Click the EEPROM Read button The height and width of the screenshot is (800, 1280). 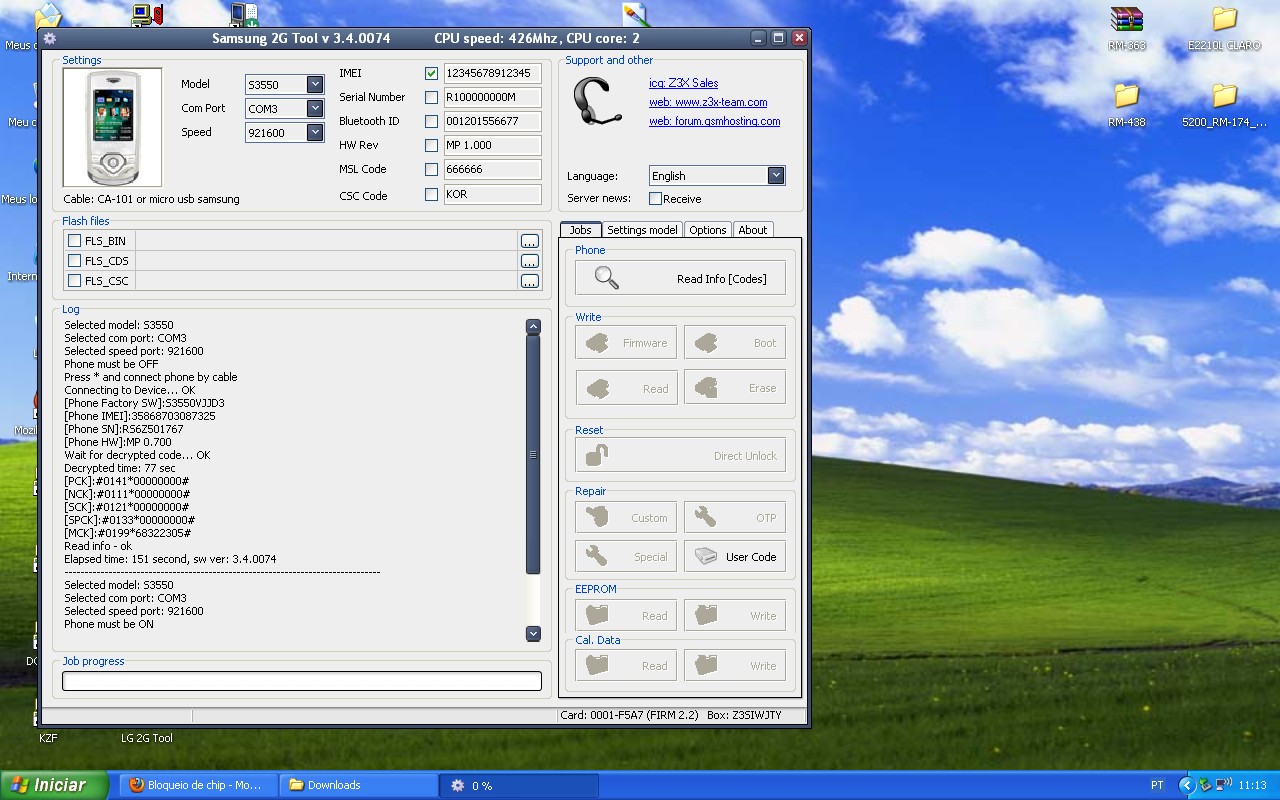pos(626,616)
